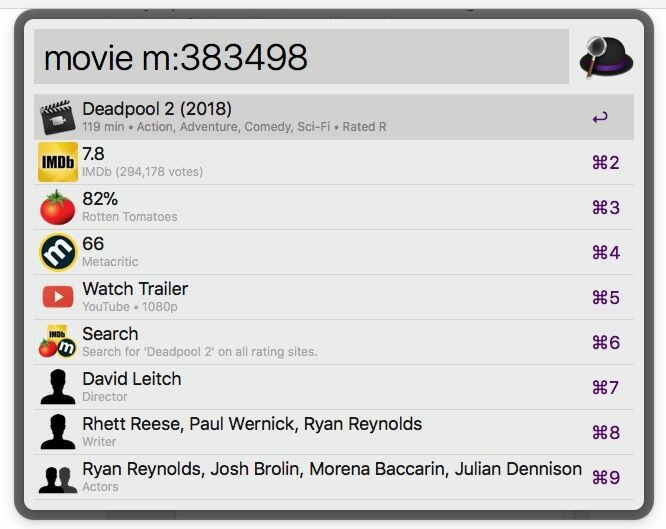Click the yellow IMDb logo icon
Screen dimensions: 666x529
(58, 162)
